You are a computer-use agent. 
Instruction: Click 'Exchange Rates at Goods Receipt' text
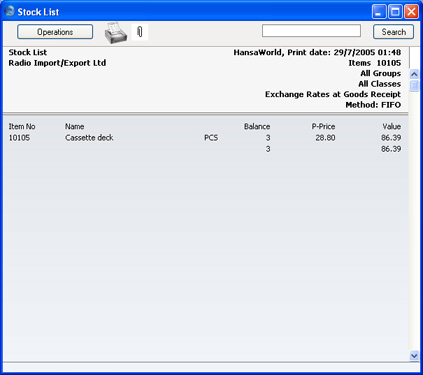[333, 94]
